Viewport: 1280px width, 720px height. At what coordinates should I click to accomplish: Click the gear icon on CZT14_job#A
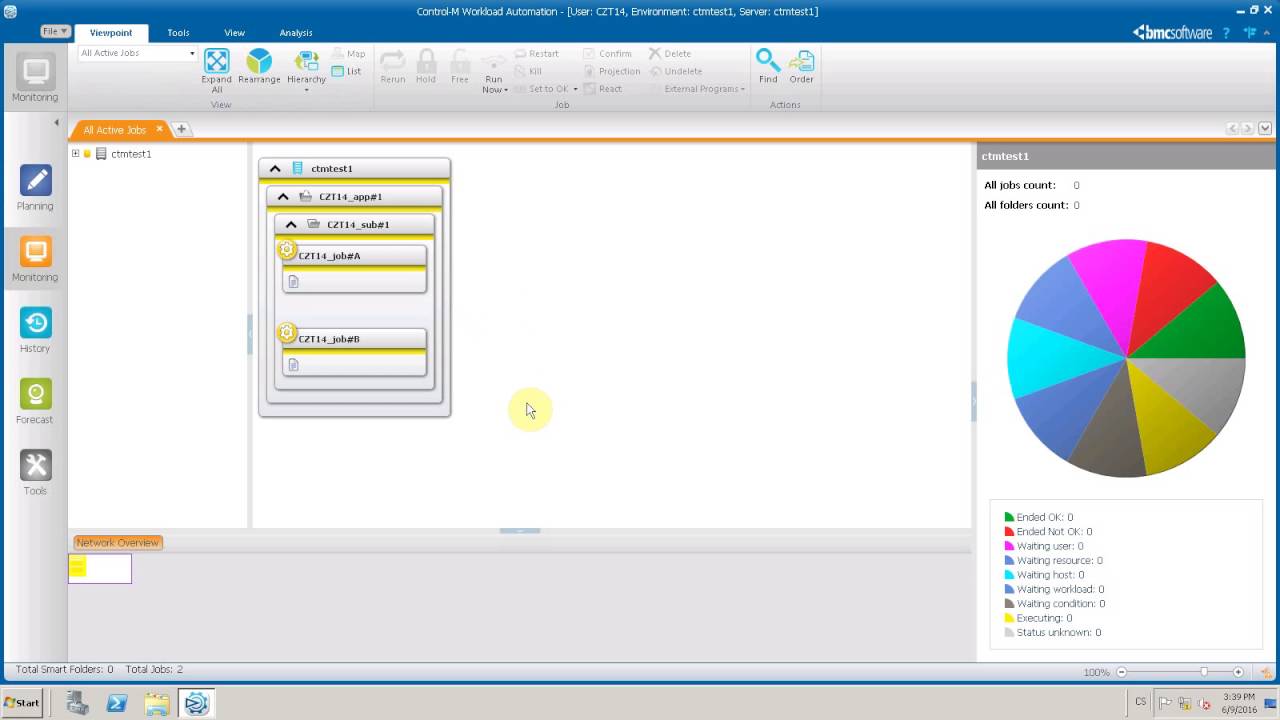[x=287, y=250]
